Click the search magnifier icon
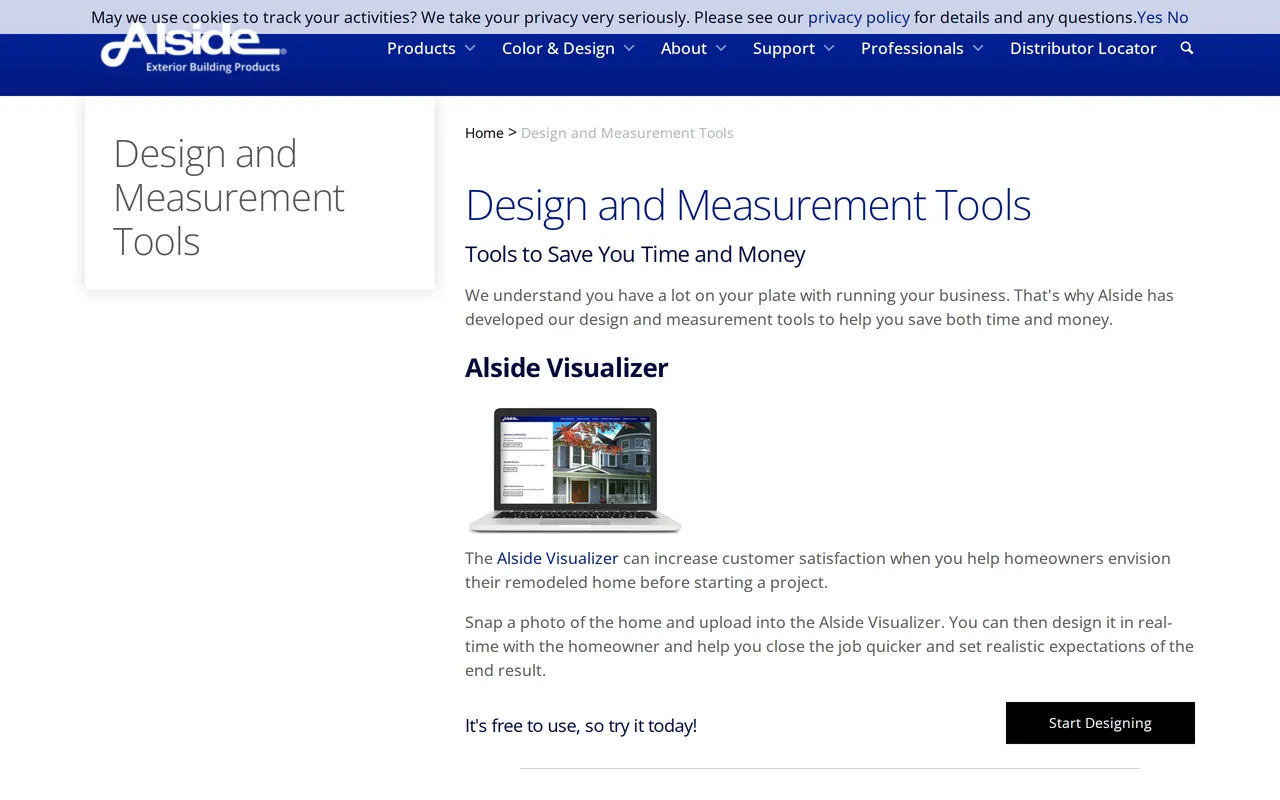Image resolution: width=1280 pixels, height=800 pixels. tap(1187, 48)
